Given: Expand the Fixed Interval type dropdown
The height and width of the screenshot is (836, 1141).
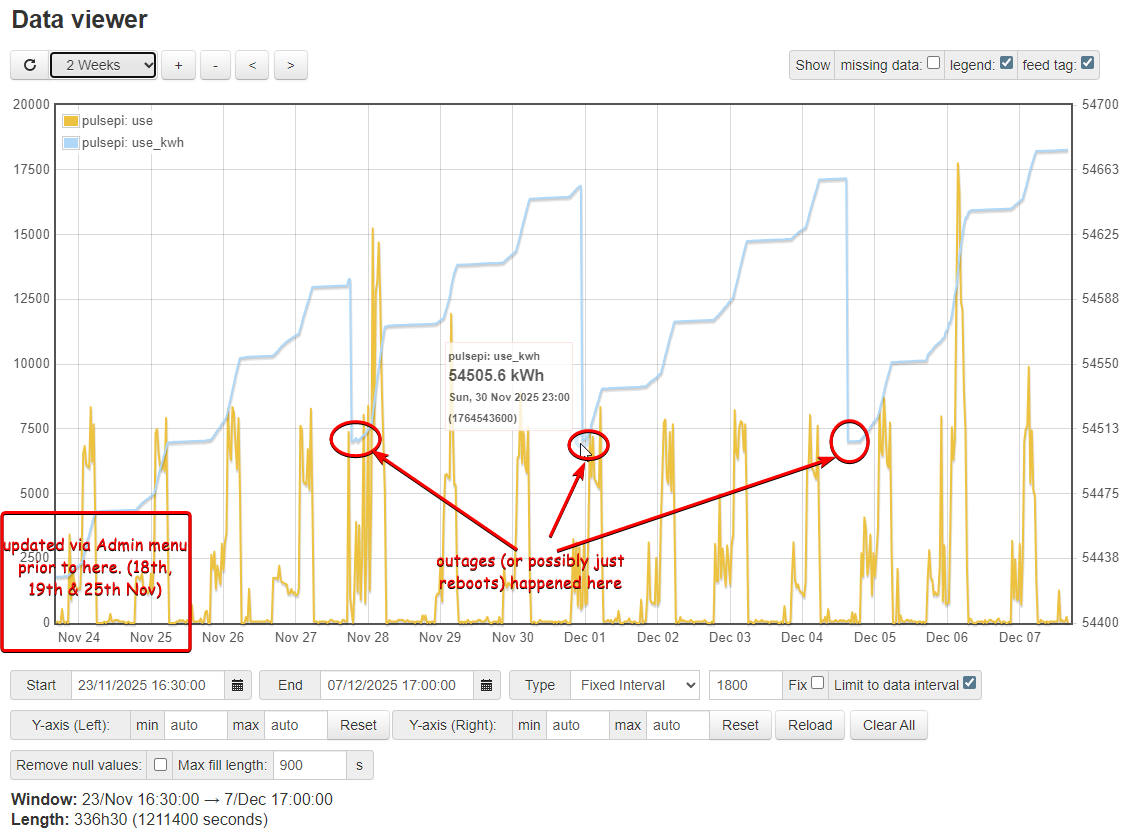Looking at the screenshot, I should (x=634, y=685).
